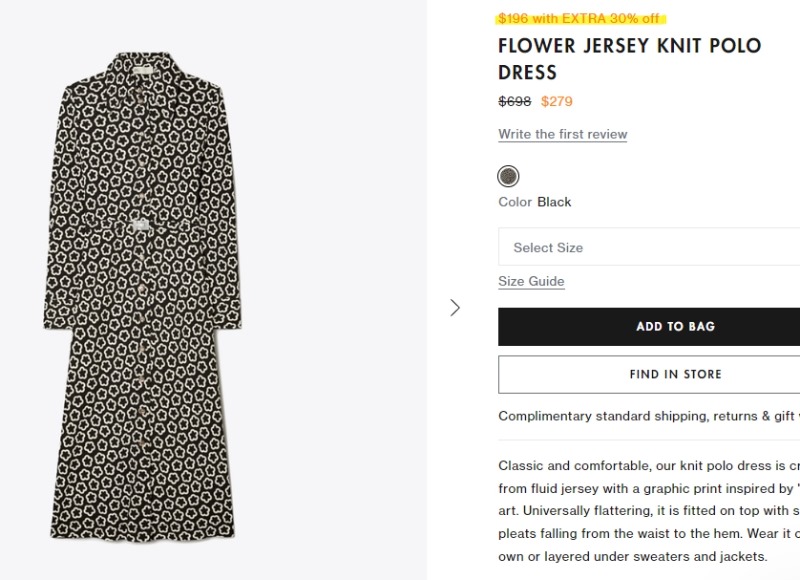800x580 pixels.
Task: Click the Flower Jersey Knit Polo Dress title
Action: click(x=630, y=59)
